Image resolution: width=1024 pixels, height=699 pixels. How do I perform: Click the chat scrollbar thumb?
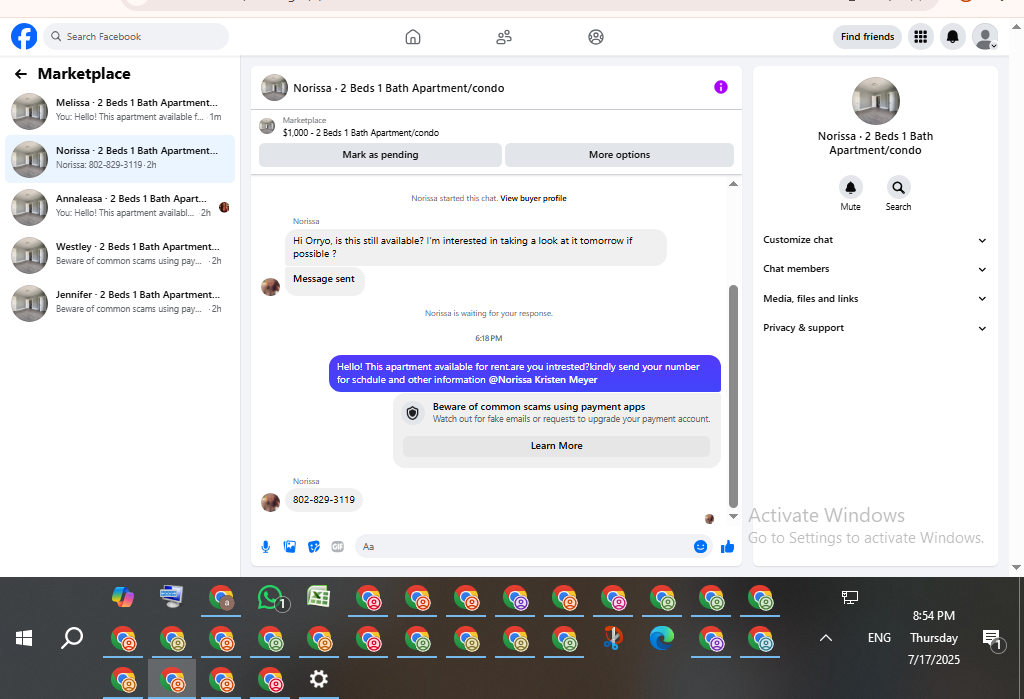coord(733,396)
